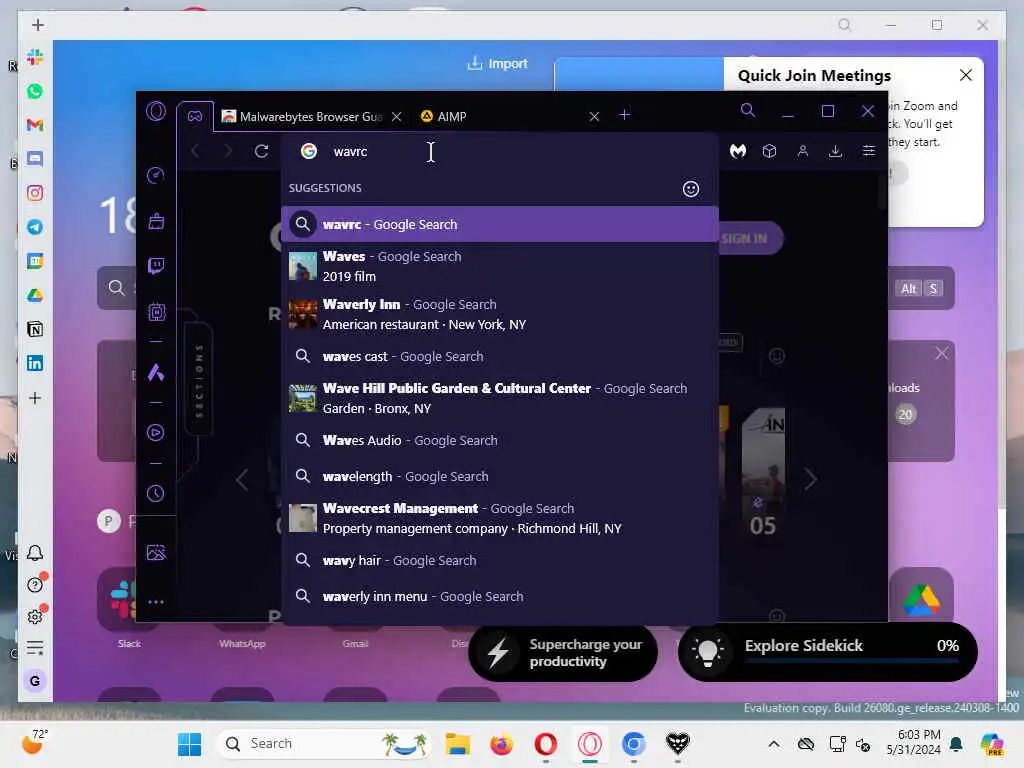Open Sidekick settings gear
Viewport: 1024px width, 768px height.
(36, 616)
